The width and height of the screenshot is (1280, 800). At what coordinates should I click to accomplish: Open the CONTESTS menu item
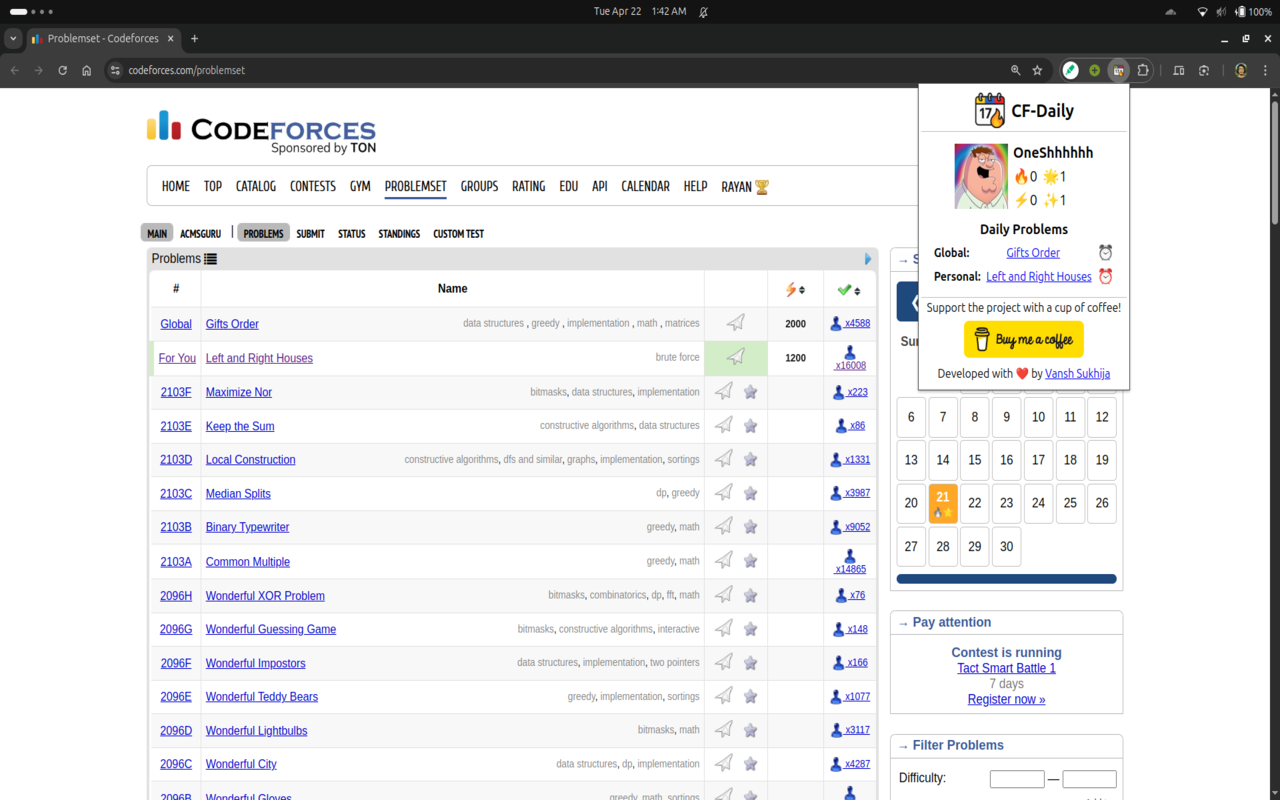point(312,186)
